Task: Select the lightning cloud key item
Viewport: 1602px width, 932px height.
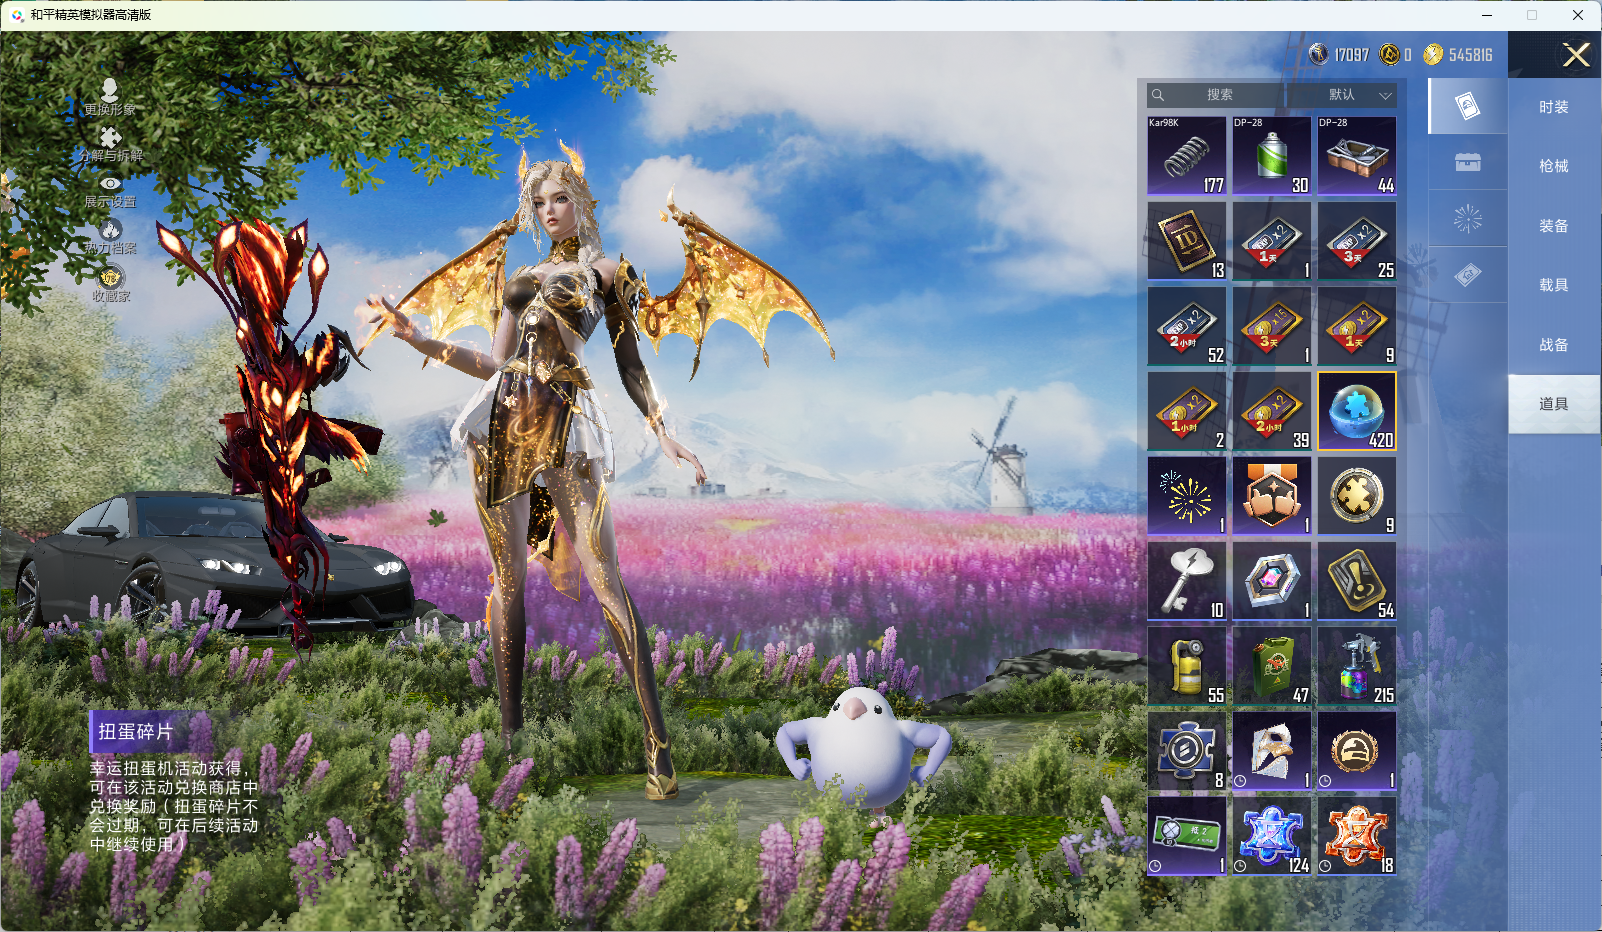Action: pos(1187,580)
